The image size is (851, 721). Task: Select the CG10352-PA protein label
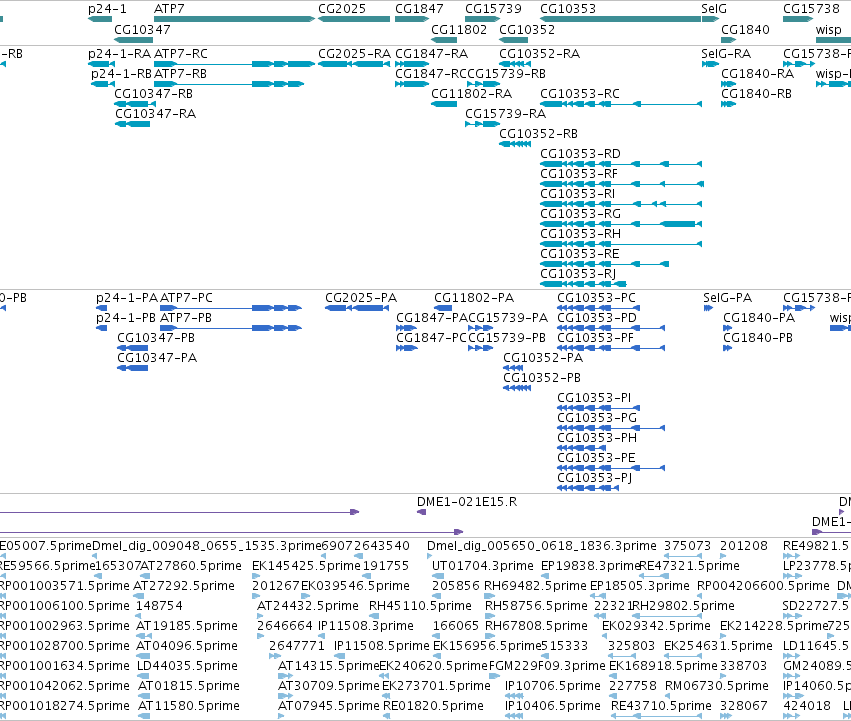click(x=543, y=358)
